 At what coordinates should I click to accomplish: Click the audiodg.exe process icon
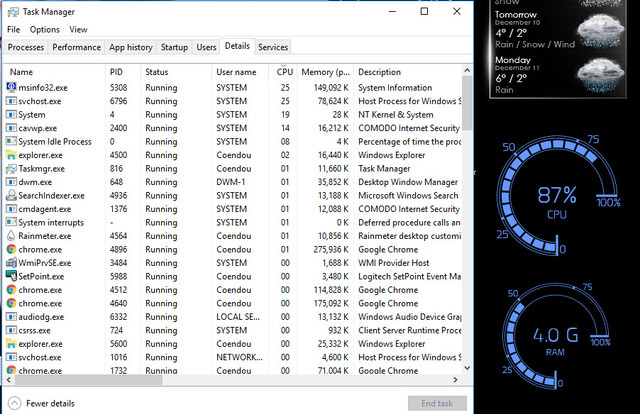(11, 316)
